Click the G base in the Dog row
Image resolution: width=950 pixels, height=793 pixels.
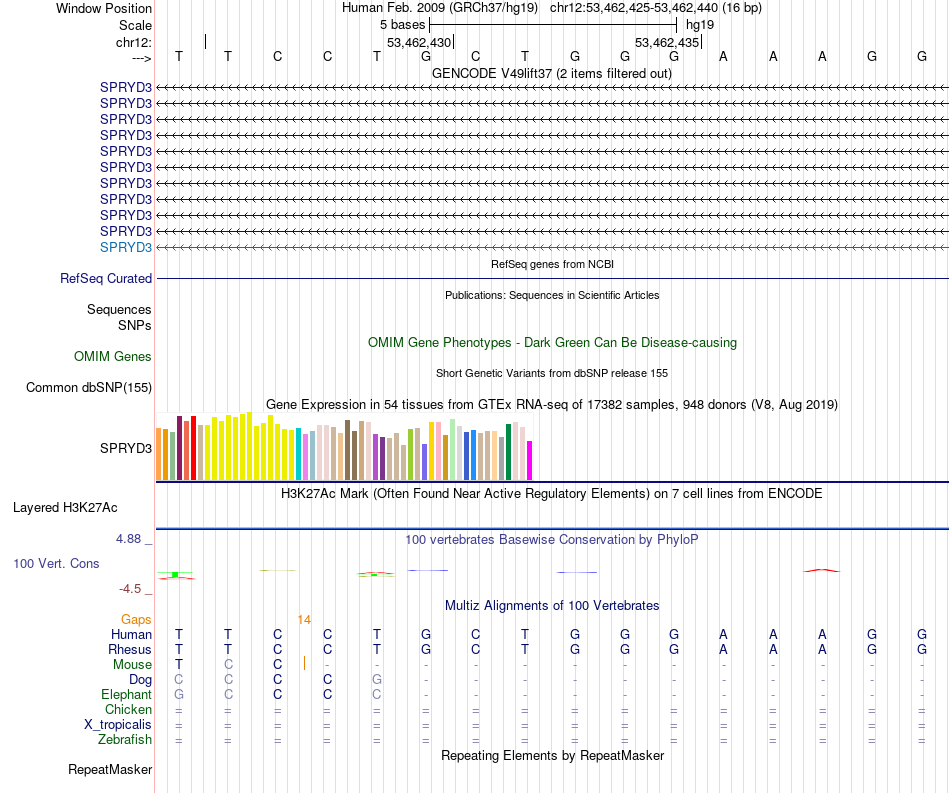click(377, 680)
